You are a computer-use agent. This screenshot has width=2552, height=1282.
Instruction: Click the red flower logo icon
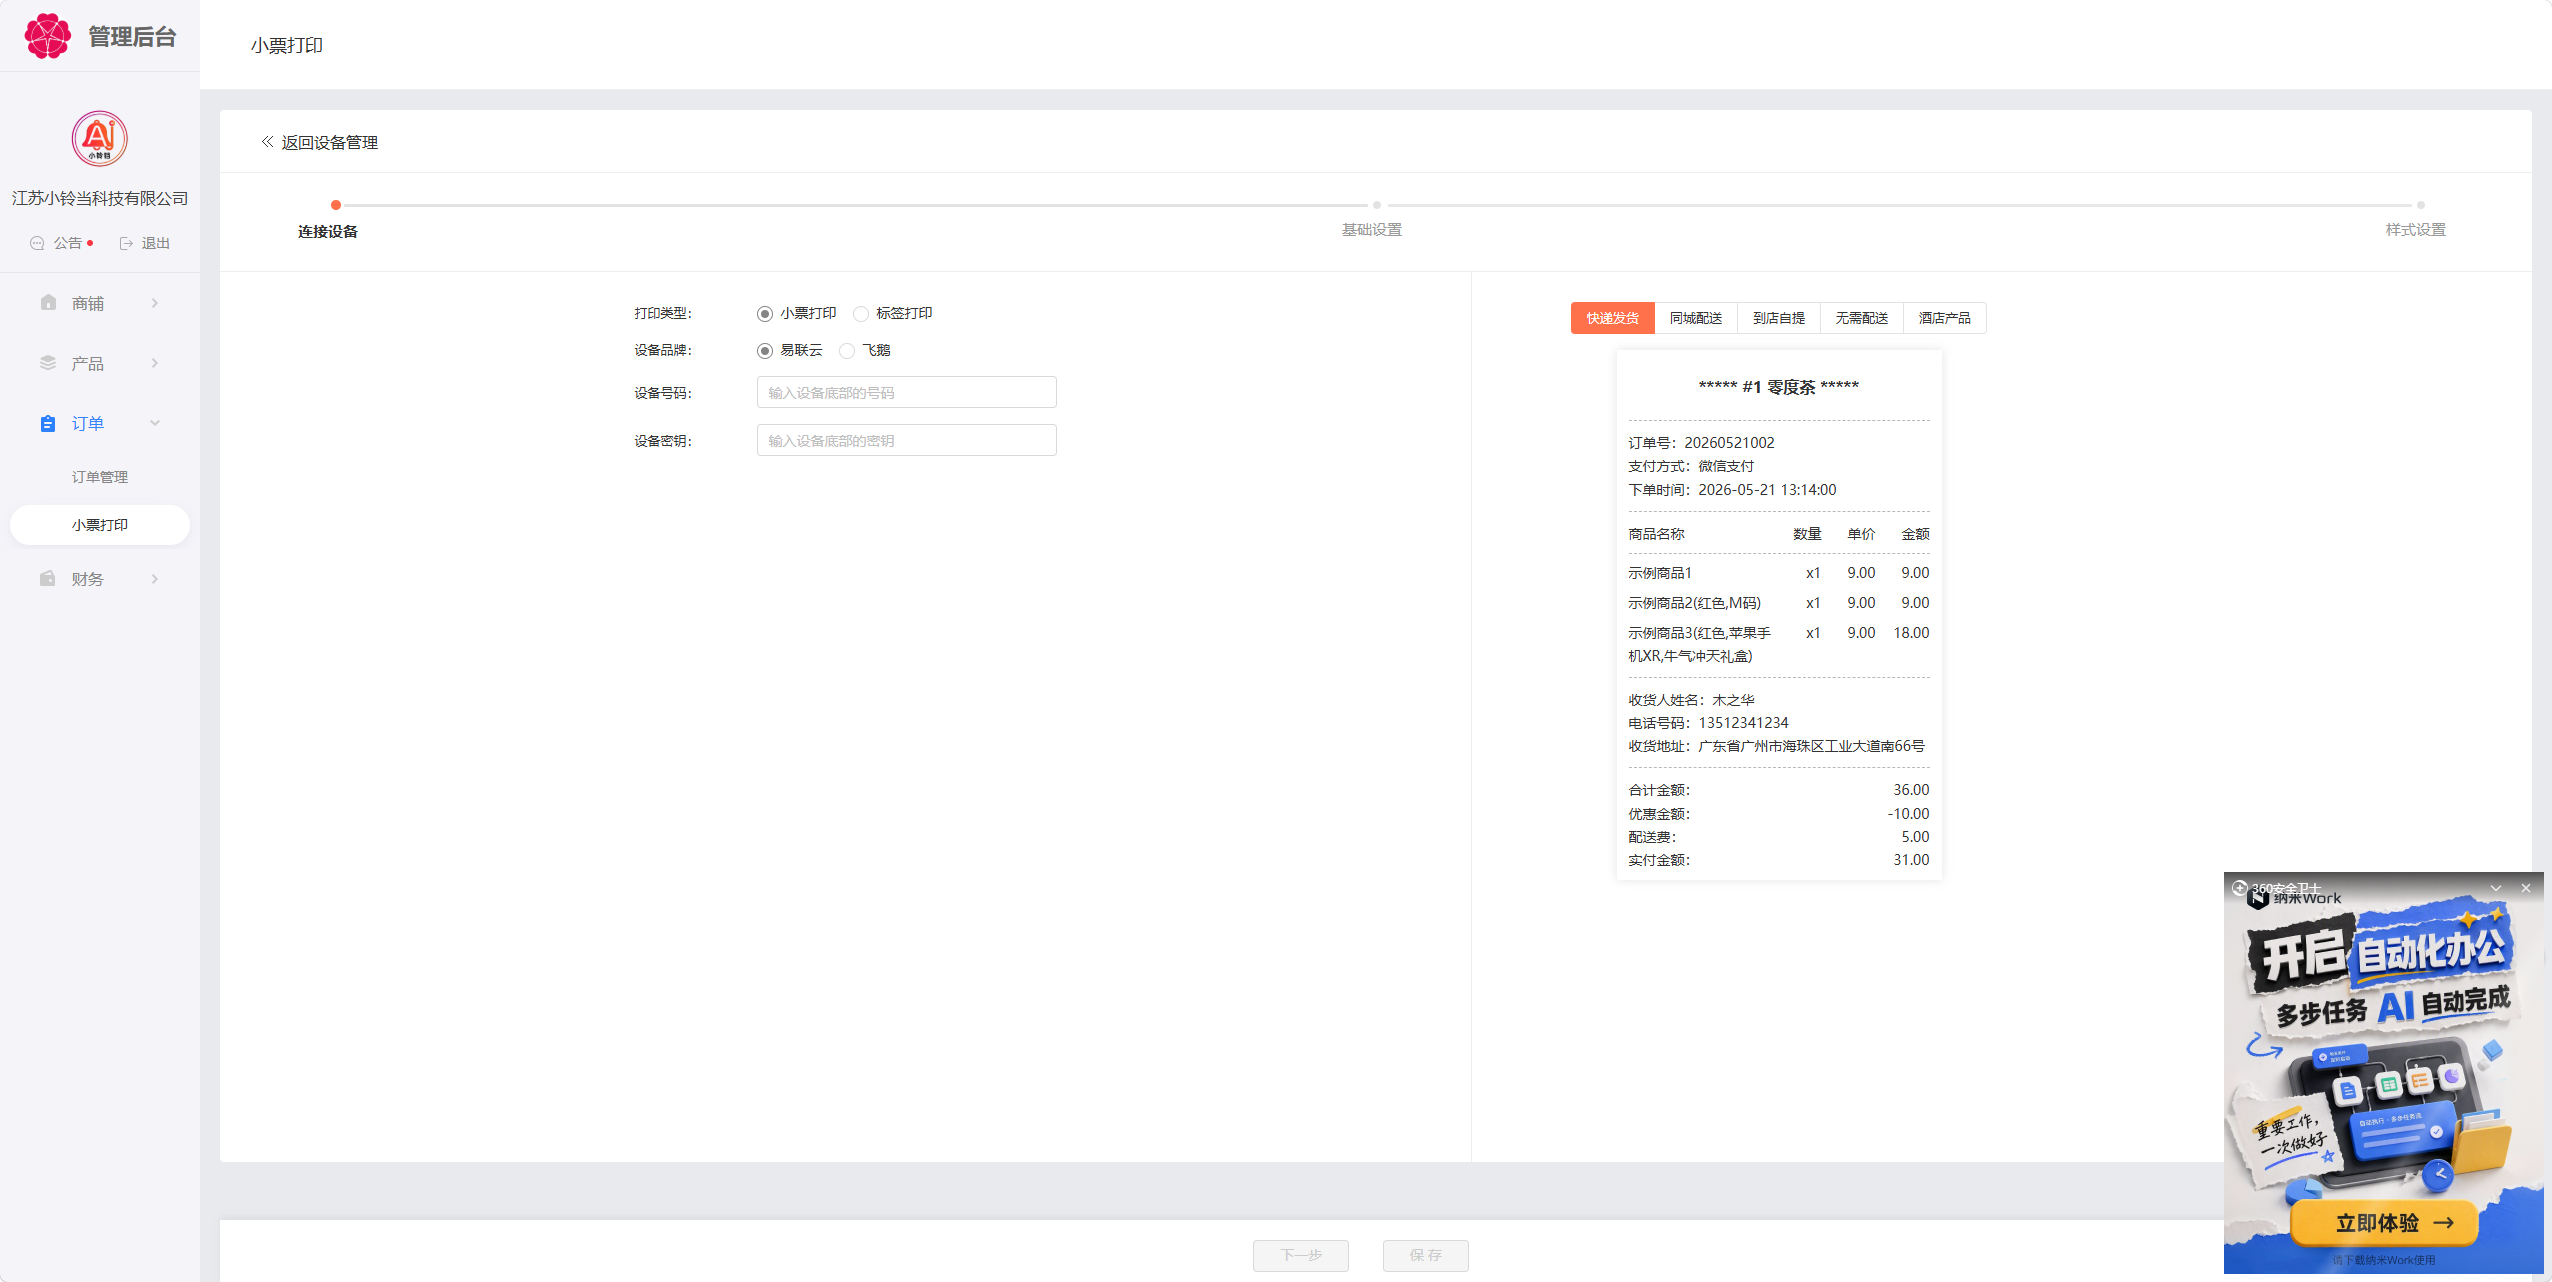click(47, 36)
